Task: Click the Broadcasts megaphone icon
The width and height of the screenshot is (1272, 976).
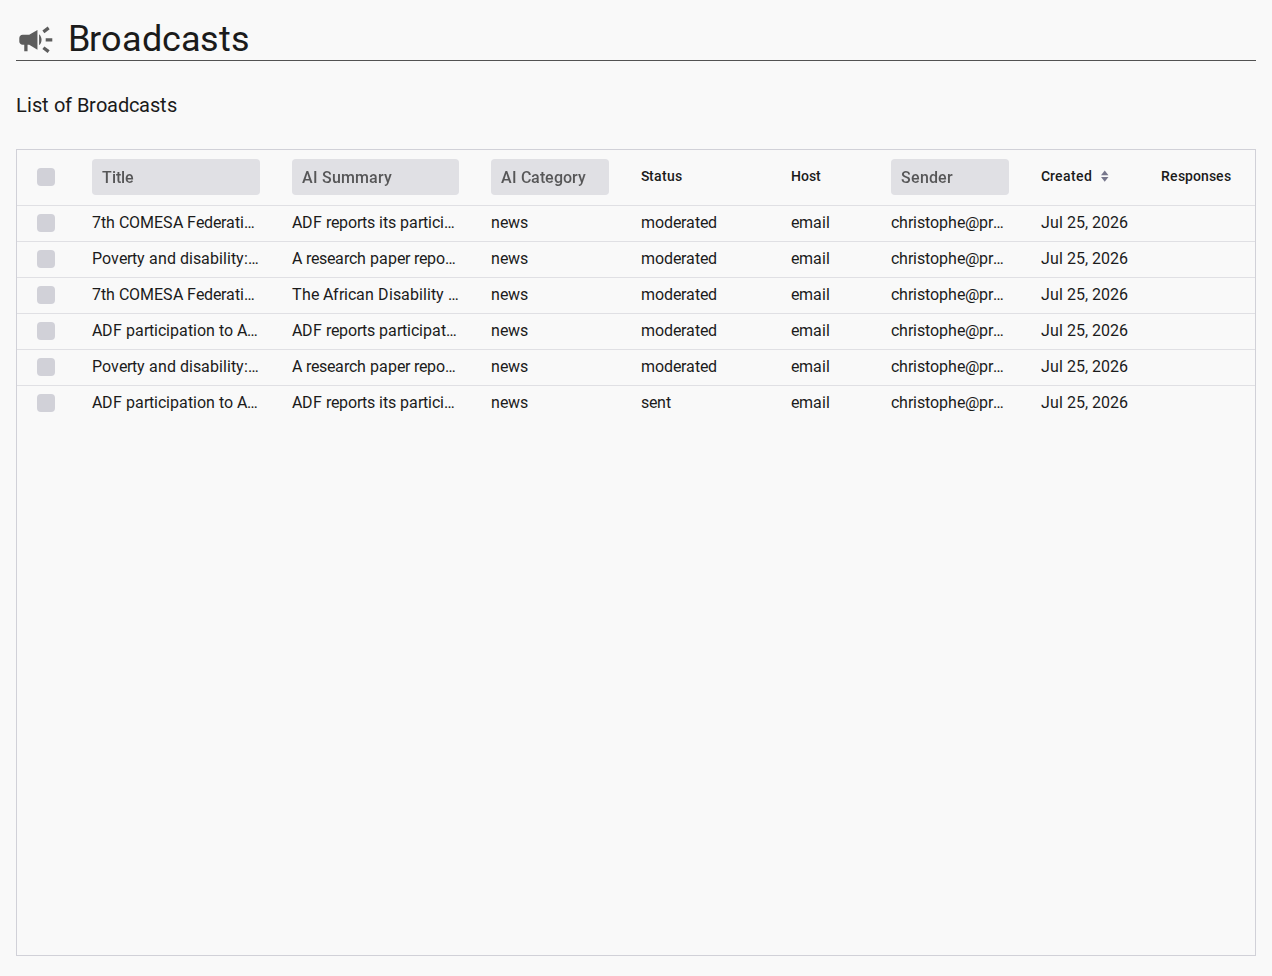Action: click(x=35, y=40)
